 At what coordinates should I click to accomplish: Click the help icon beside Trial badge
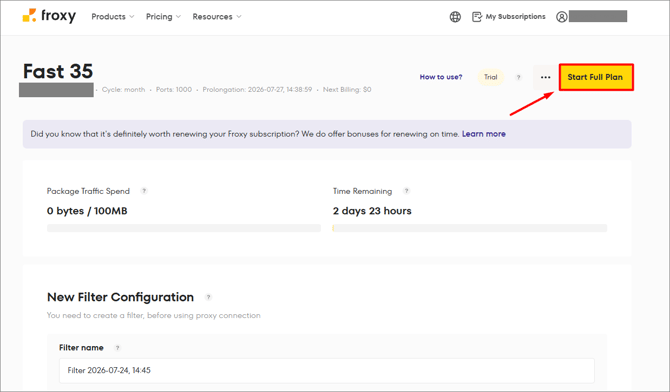pos(518,77)
